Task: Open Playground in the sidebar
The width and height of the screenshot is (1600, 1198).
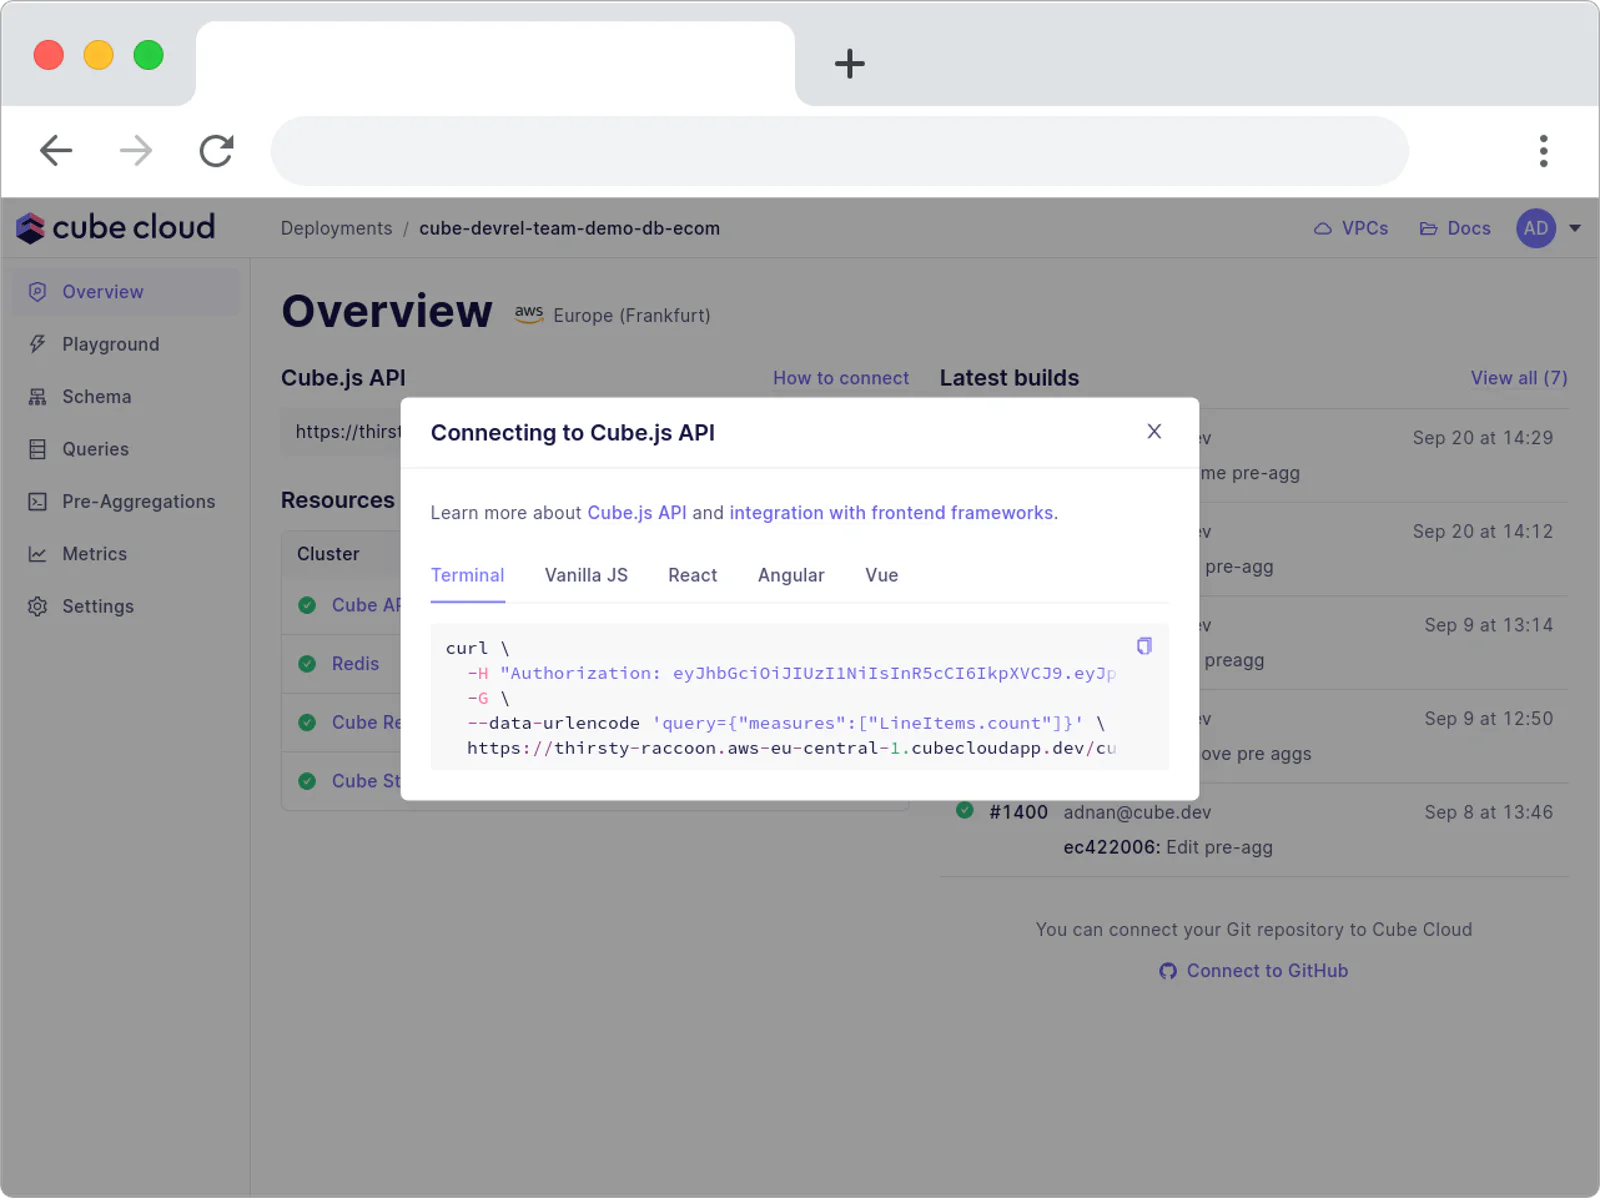Action: coord(126,344)
